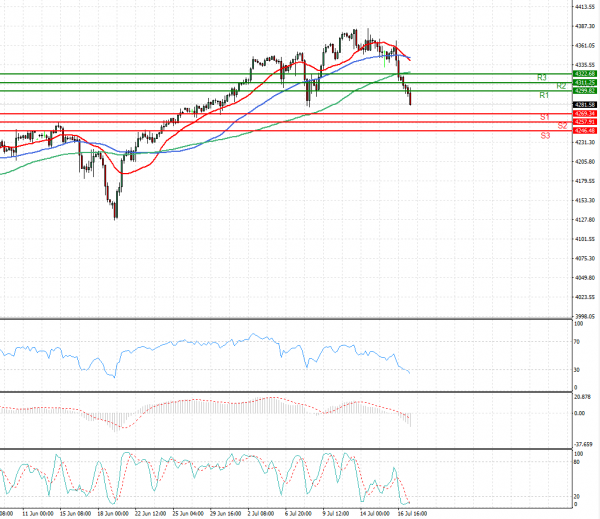
Task: Click the 4179.55 price axis label
Action: pyautogui.click(x=585, y=181)
